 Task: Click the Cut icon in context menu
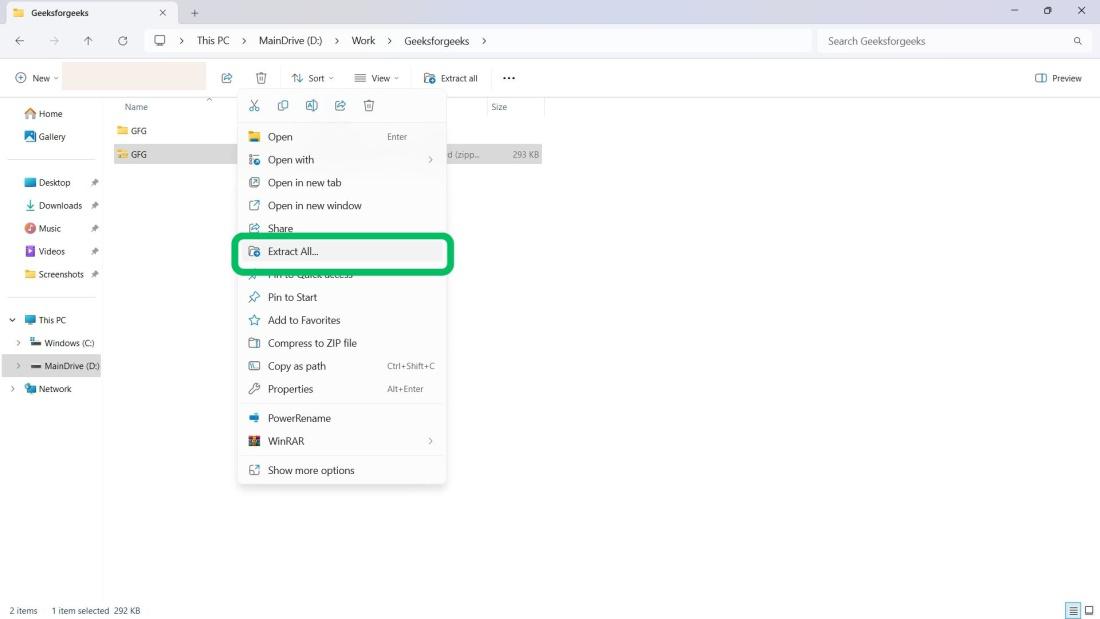254,105
